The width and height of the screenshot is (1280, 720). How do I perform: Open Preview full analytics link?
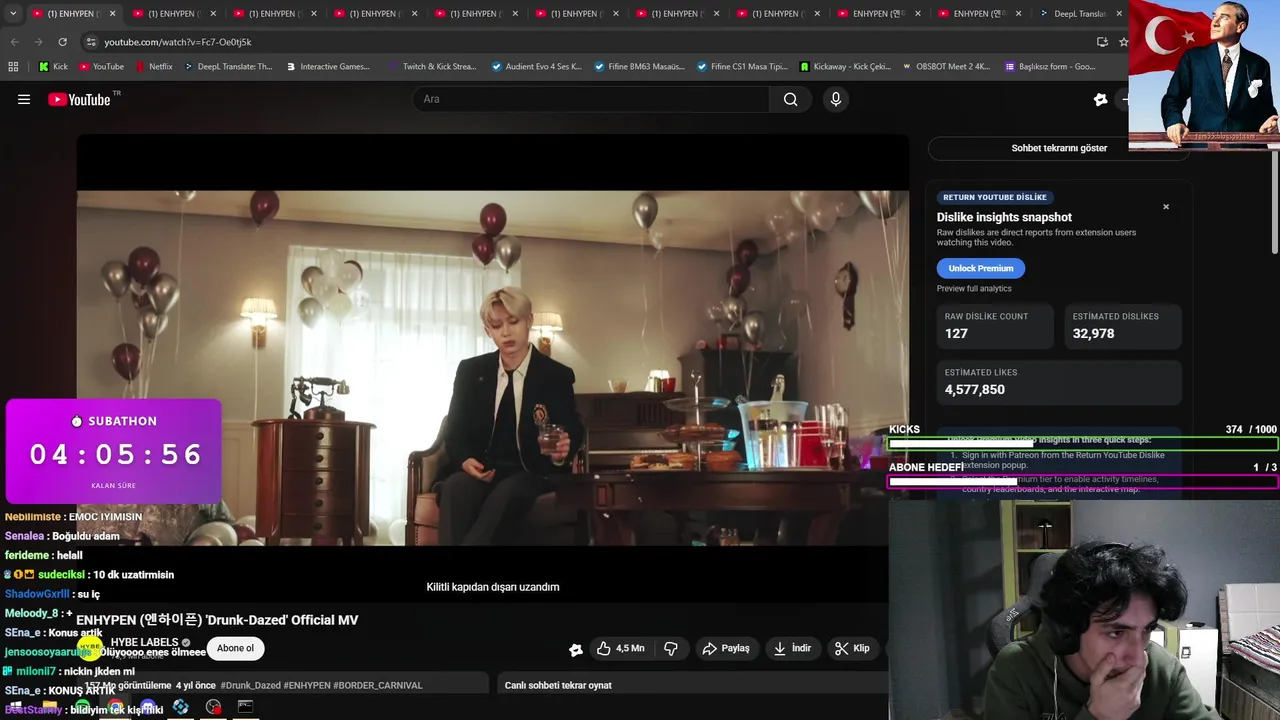(974, 288)
